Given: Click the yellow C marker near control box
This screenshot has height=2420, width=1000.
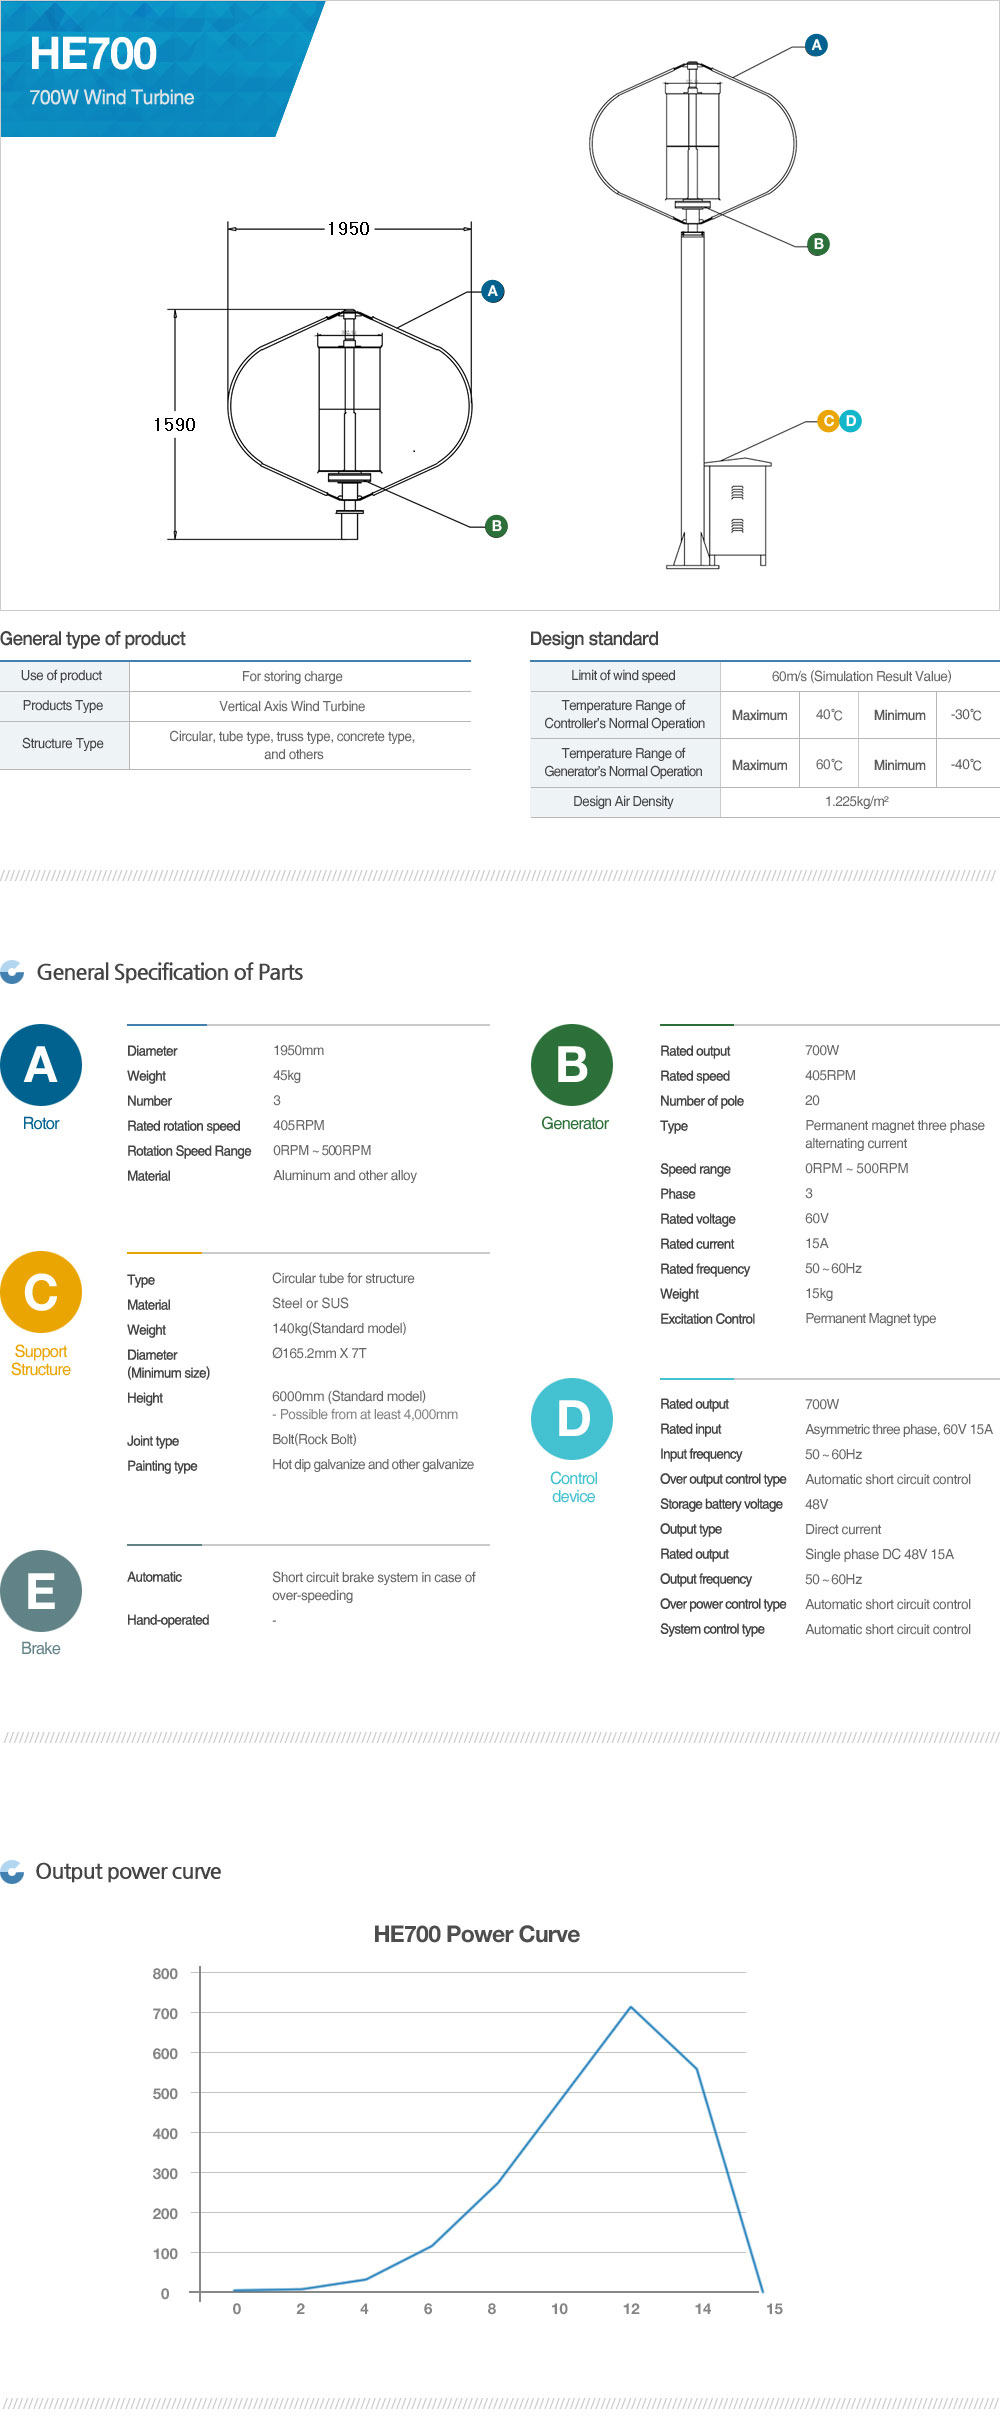Looking at the screenshot, I should click(x=828, y=421).
